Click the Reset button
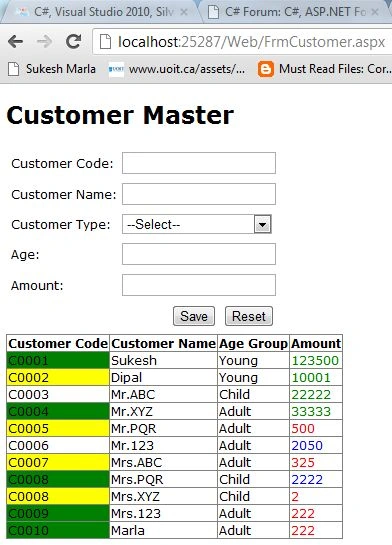Screen dimensions: 392x545 pos(249,316)
